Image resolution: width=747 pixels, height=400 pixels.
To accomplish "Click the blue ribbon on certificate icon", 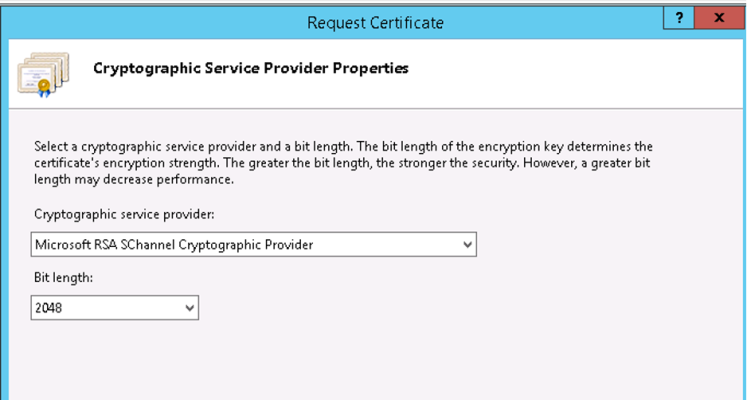I will [x=44, y=94].
